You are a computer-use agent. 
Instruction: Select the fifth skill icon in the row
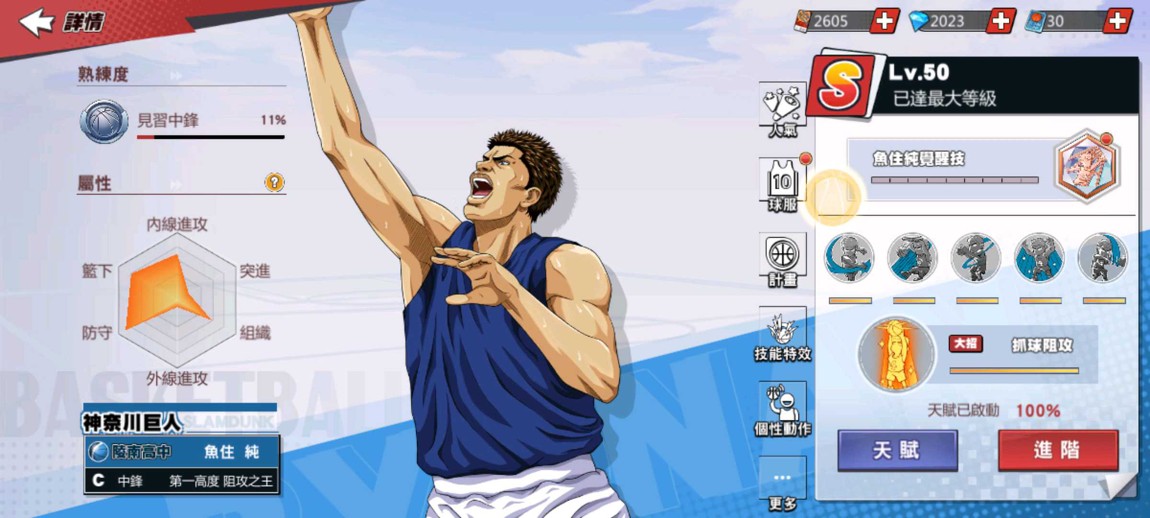pos(1102,258)
